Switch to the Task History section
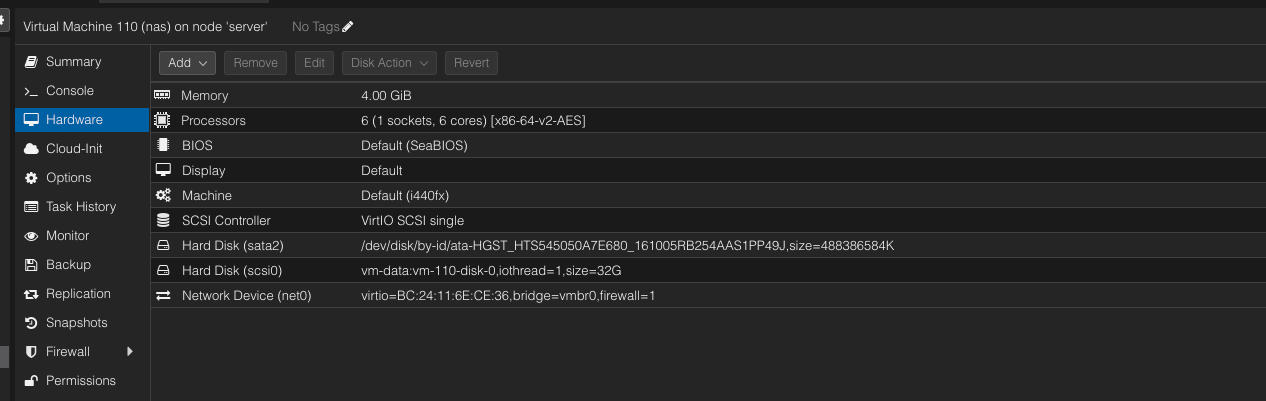Image resolution: width=1266 pixels, height=401 pixels. 80,207
